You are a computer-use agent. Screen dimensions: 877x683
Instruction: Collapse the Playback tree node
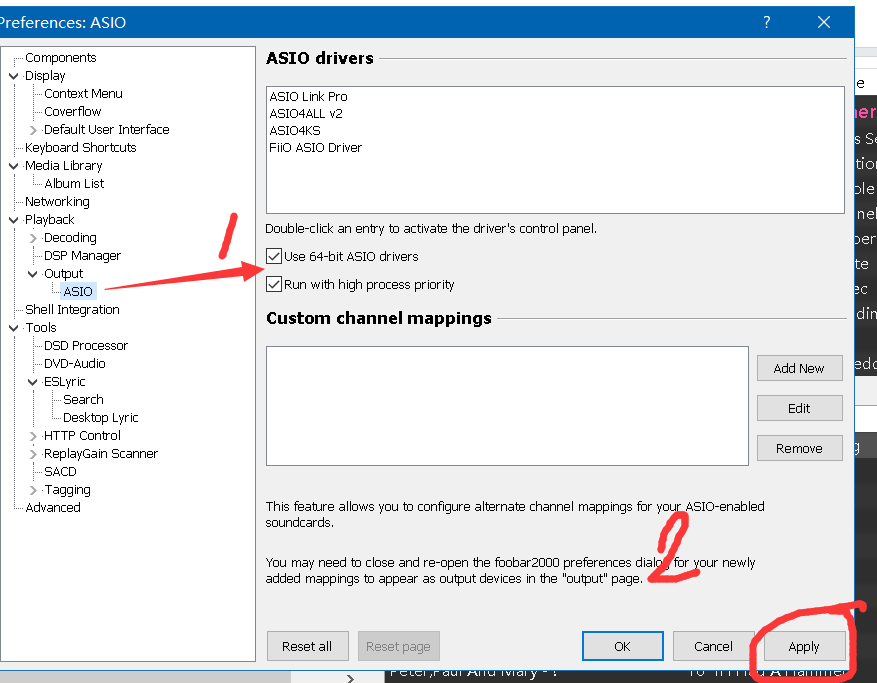tap(14, 220)
